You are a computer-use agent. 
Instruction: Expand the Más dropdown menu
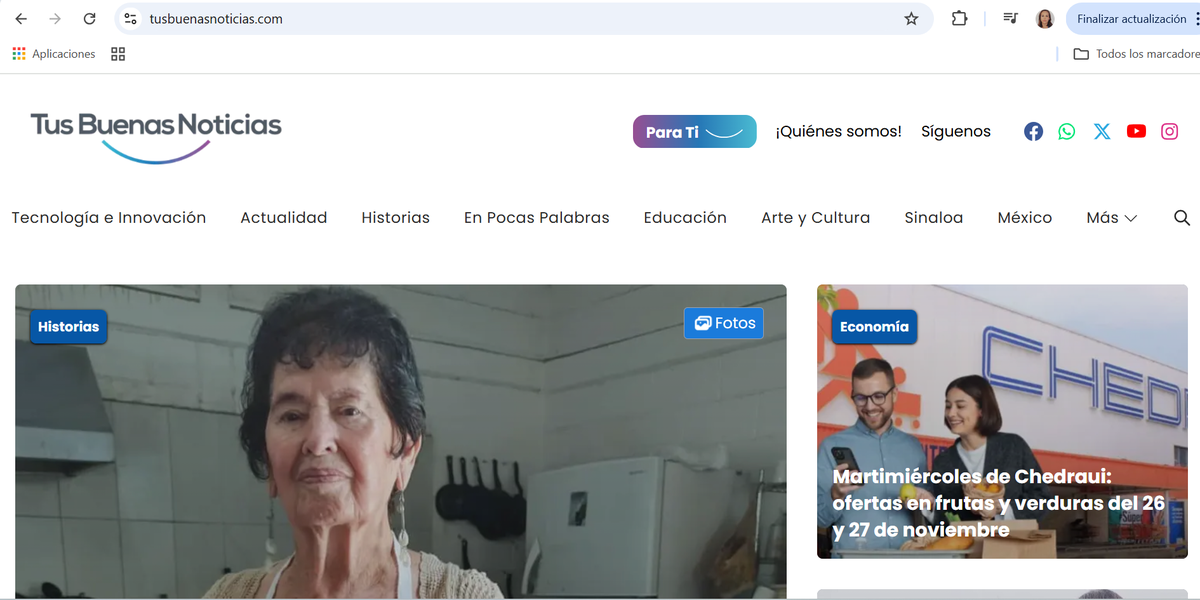pyautogui.click(x=1112, y=218)
